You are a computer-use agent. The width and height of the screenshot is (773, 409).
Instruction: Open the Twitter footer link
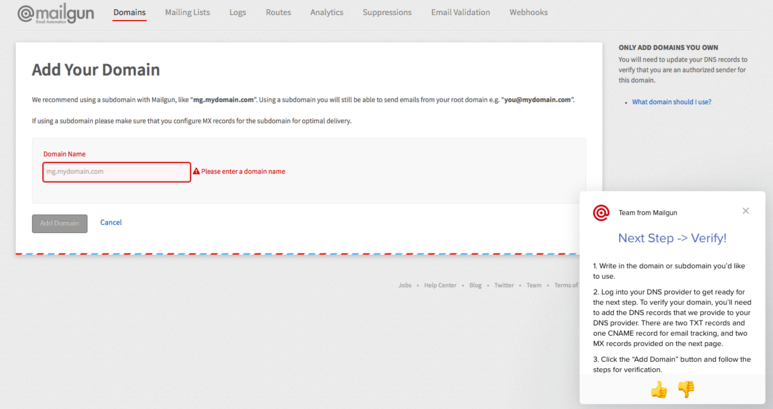[504, 285]
